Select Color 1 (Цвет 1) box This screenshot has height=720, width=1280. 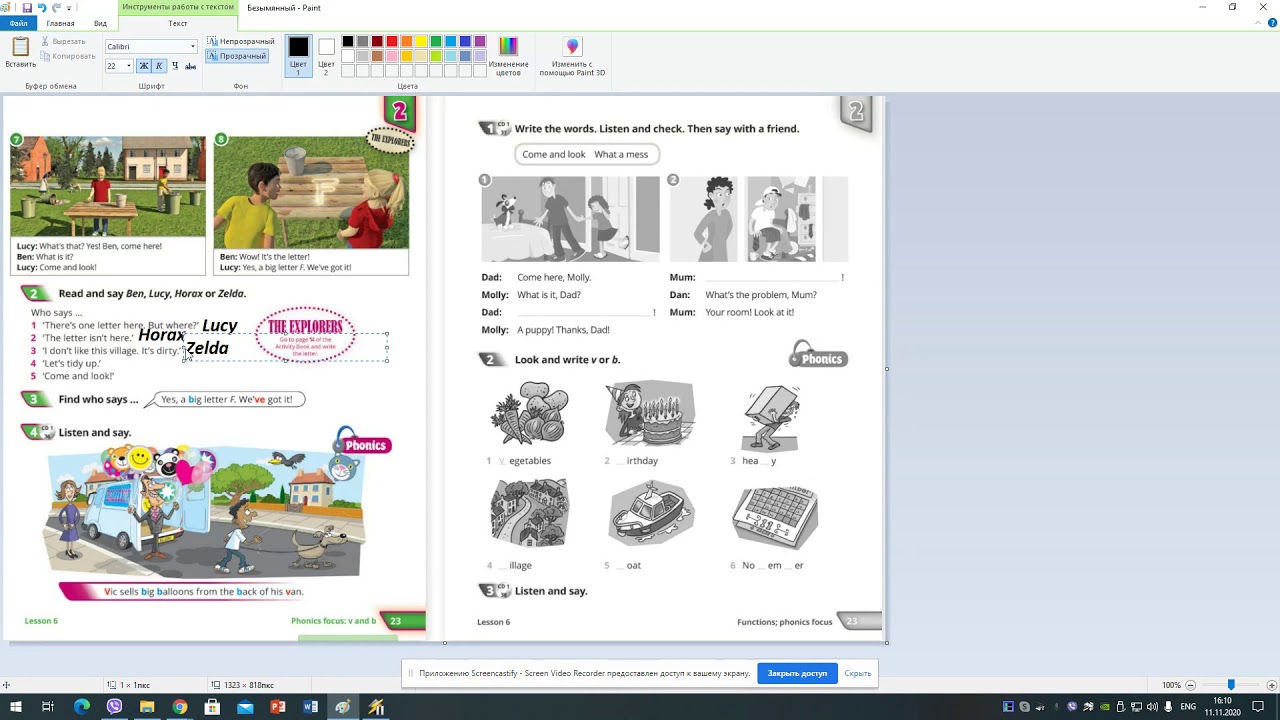pyautogui.click(x=298, y=55)
